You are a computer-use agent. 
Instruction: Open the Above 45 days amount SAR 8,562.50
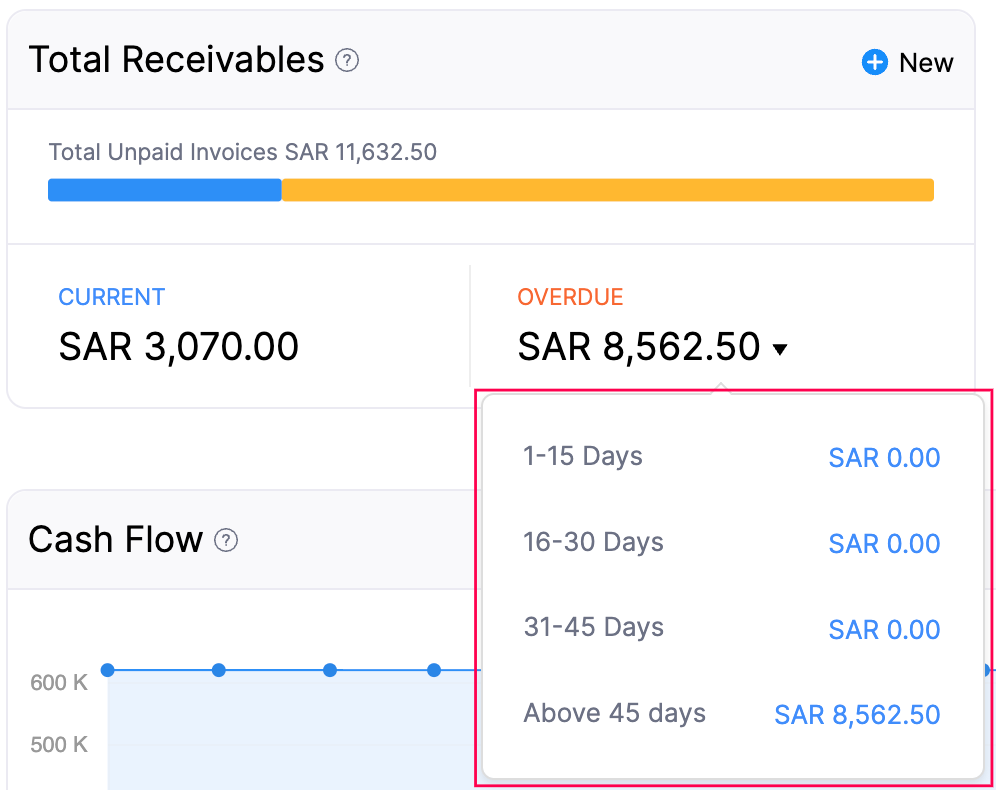[856, 713]
